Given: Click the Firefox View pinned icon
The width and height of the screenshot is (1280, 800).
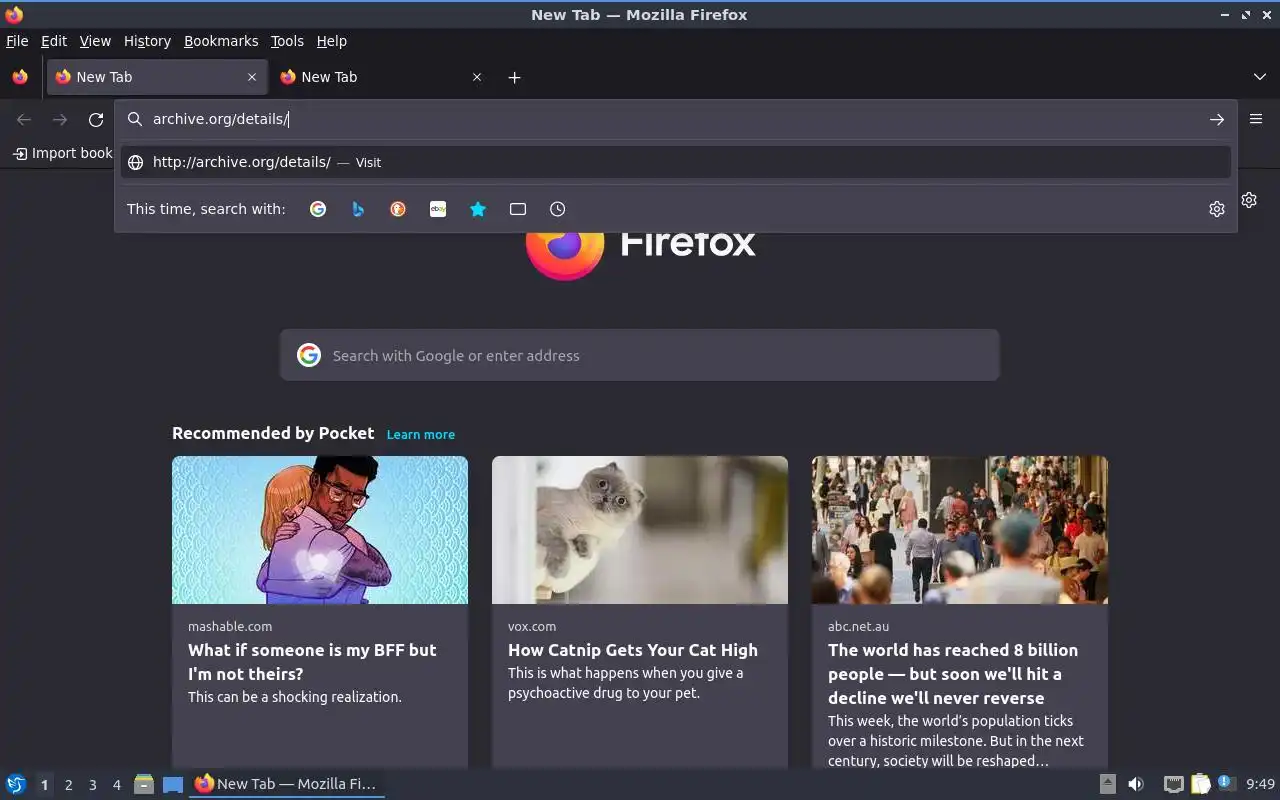Looking at the screenshot, I should coord(20,77).
